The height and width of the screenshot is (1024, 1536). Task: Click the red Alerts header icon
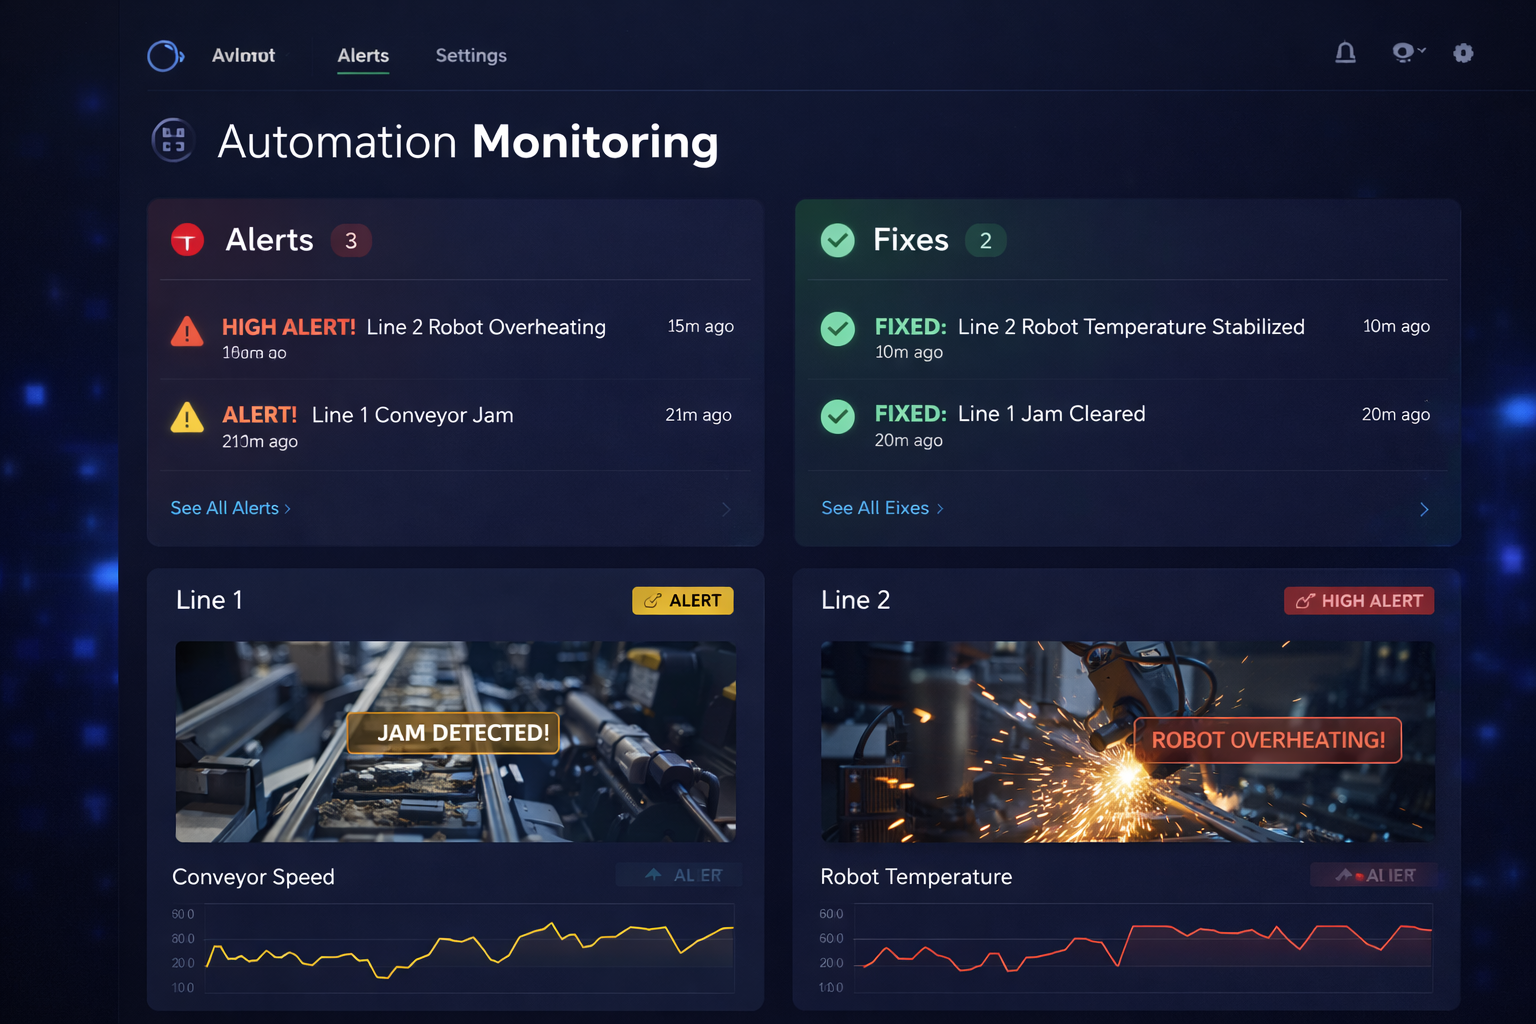[x=187, y=240]
